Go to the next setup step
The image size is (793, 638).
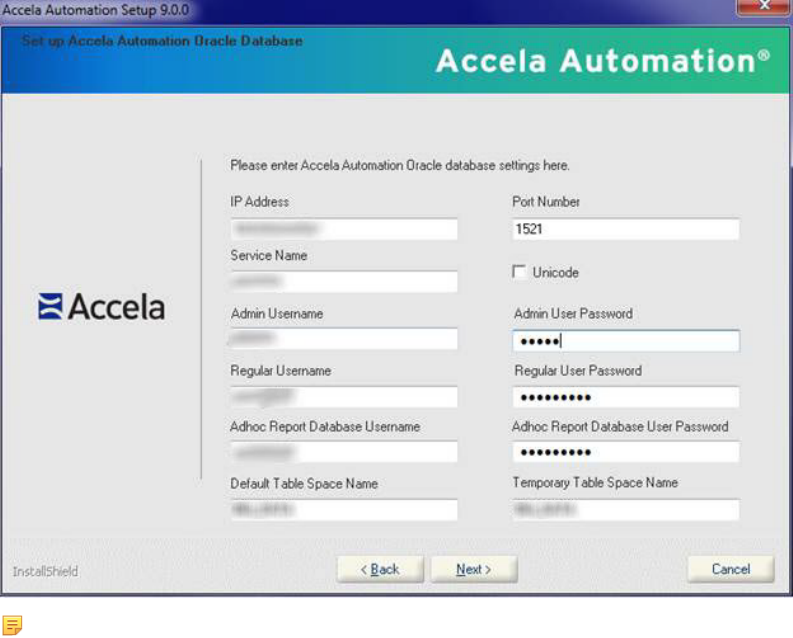(474, 569)
